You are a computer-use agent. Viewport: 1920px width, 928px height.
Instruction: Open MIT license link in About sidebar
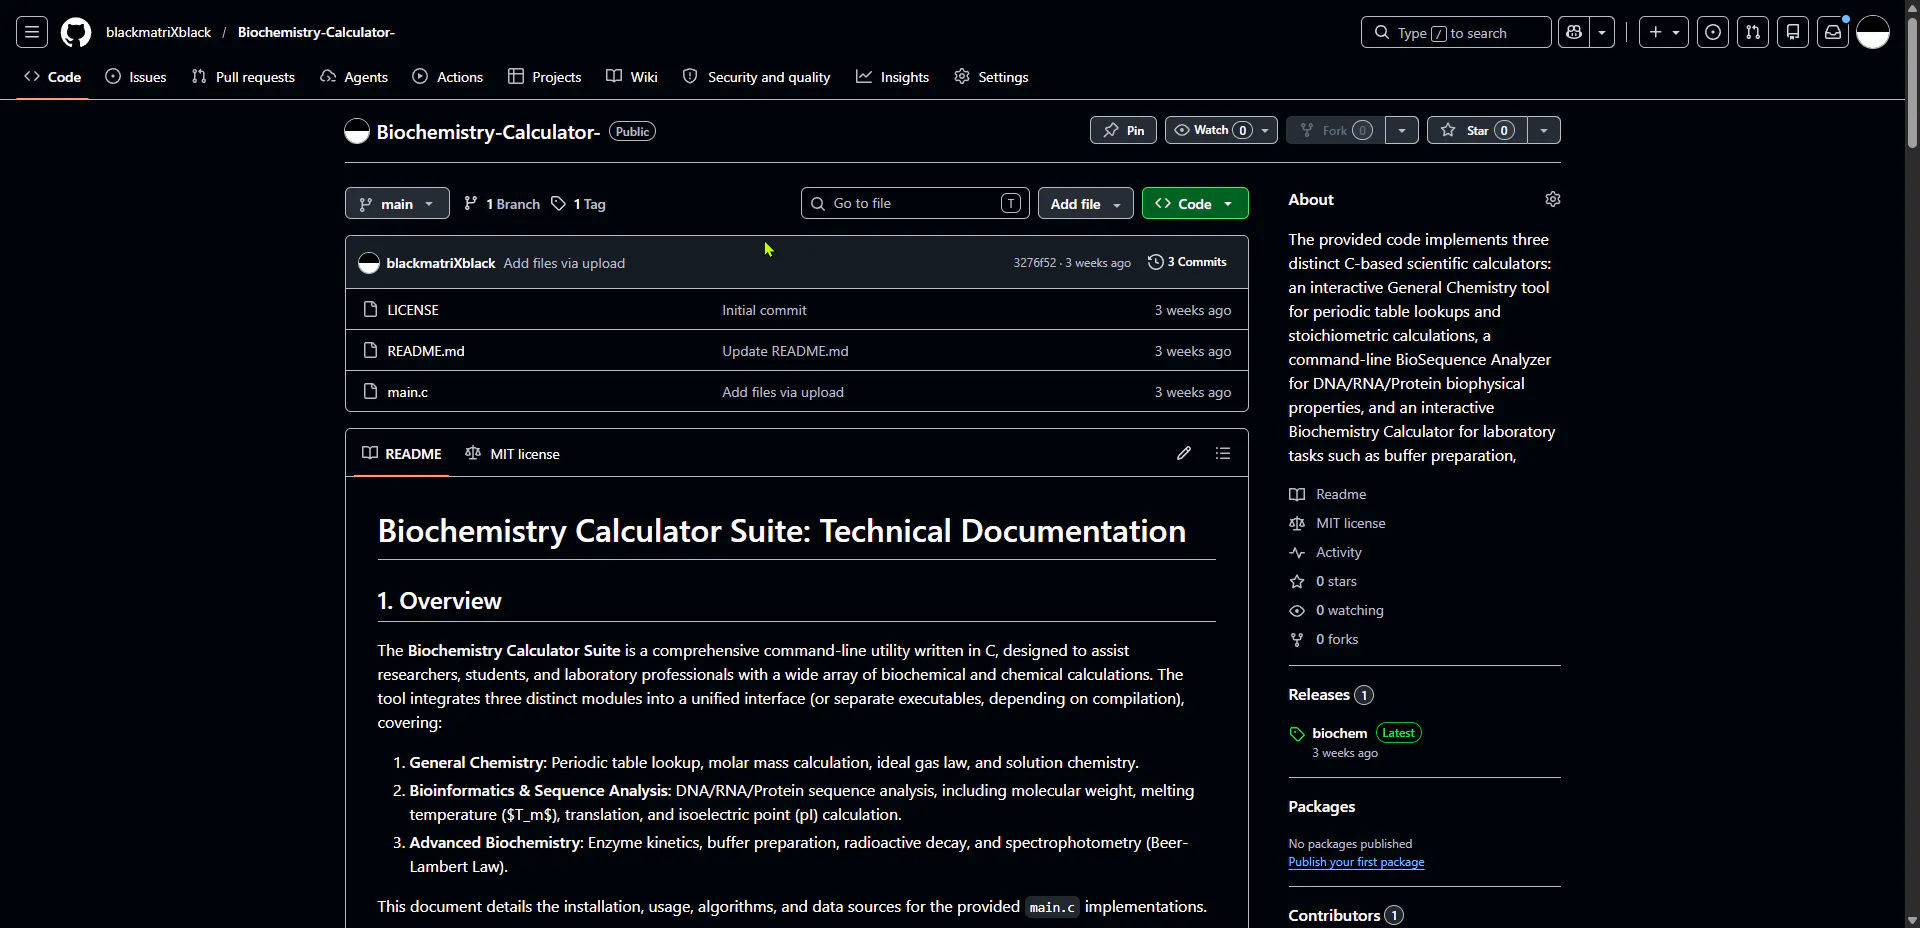[1339, 523]
